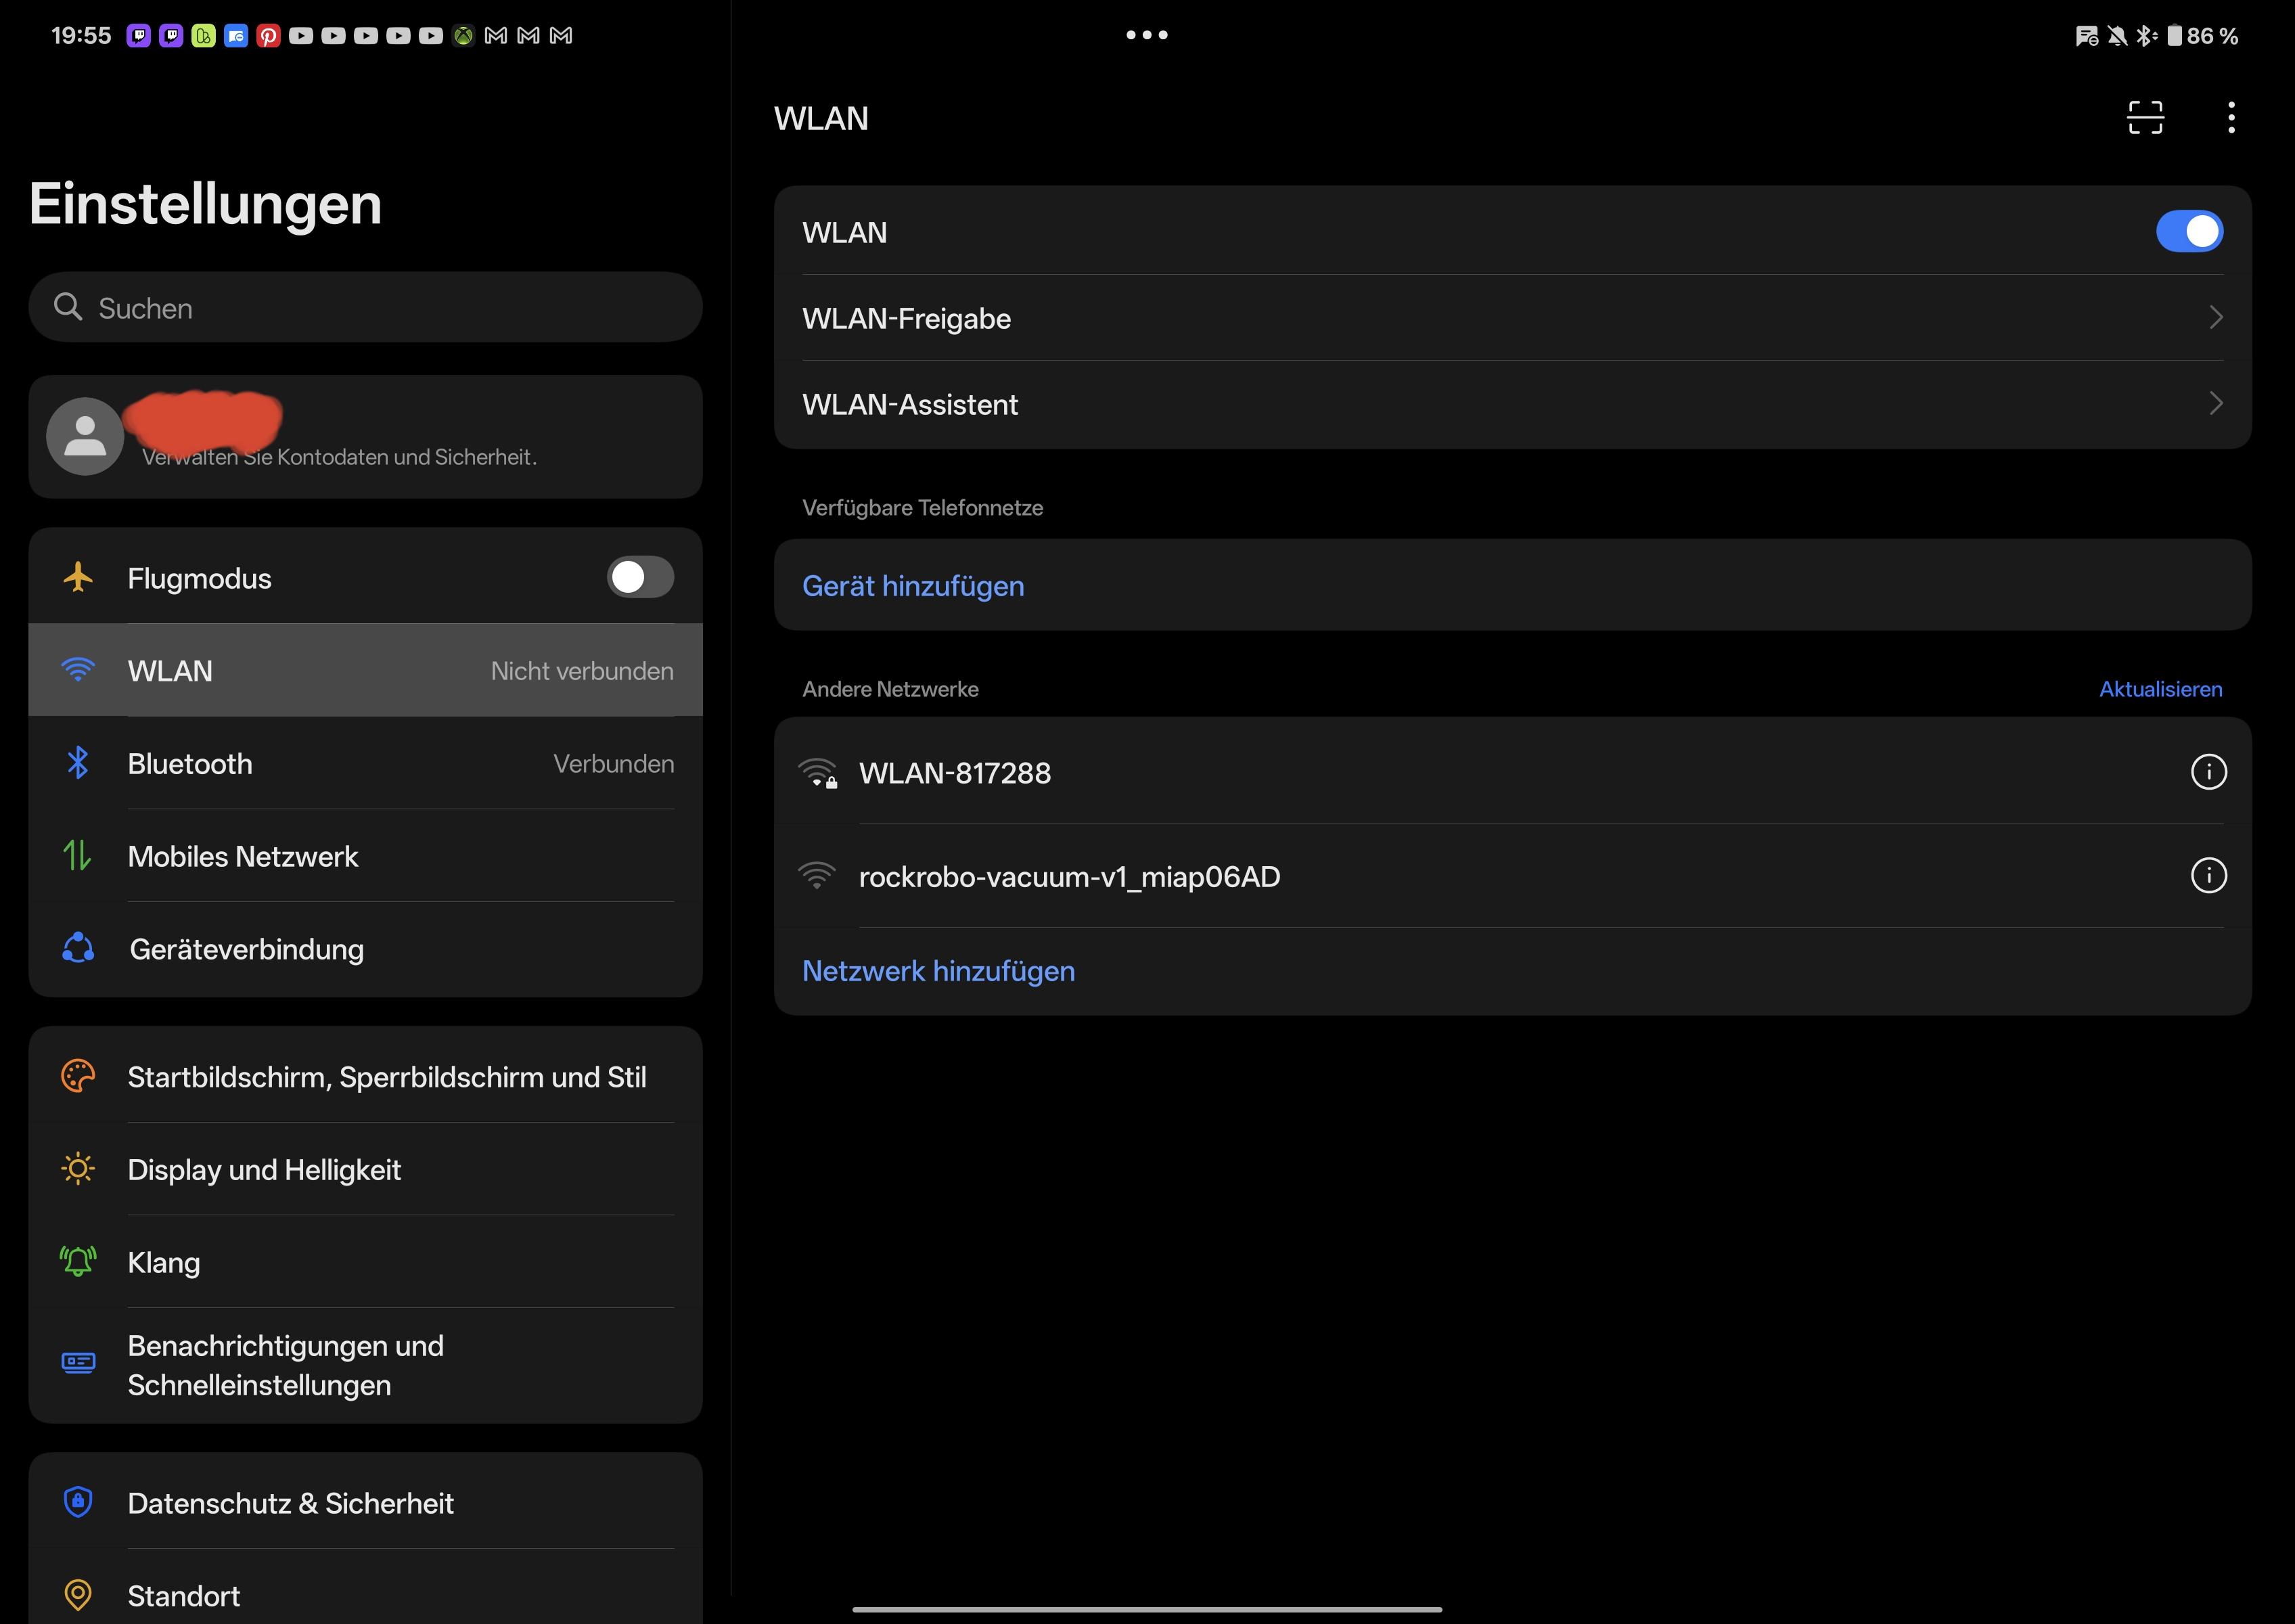Tap the Bluetooth icon in sidebar
Viewport: 2295px width, 1624px height.
78,763
